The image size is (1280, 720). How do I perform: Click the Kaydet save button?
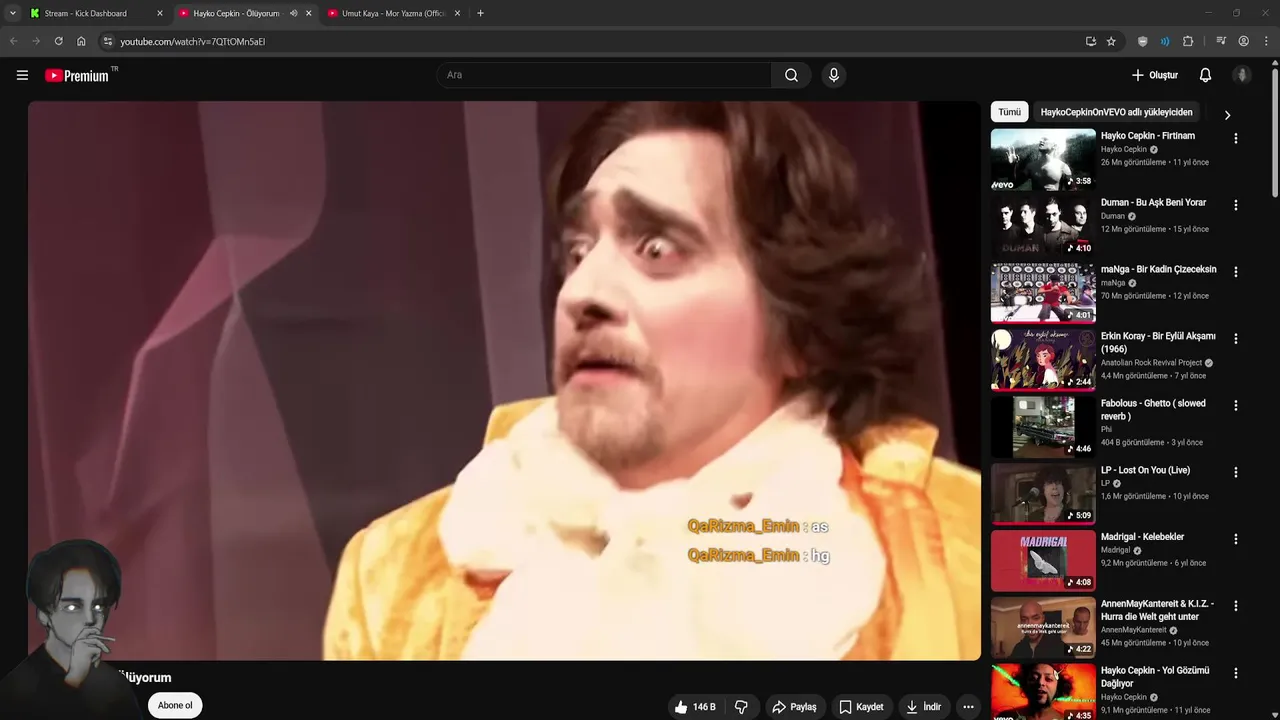click(861, 706)
